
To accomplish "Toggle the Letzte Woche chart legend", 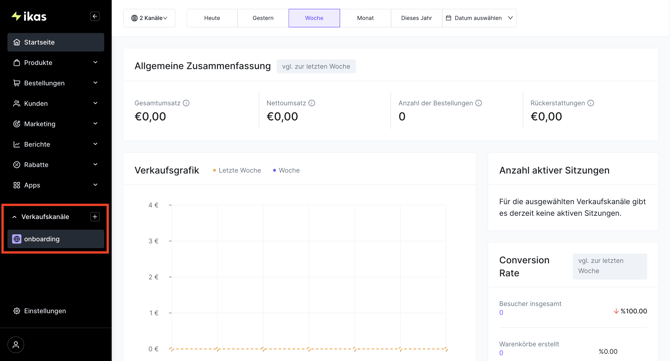I will (x=237, y=170).
